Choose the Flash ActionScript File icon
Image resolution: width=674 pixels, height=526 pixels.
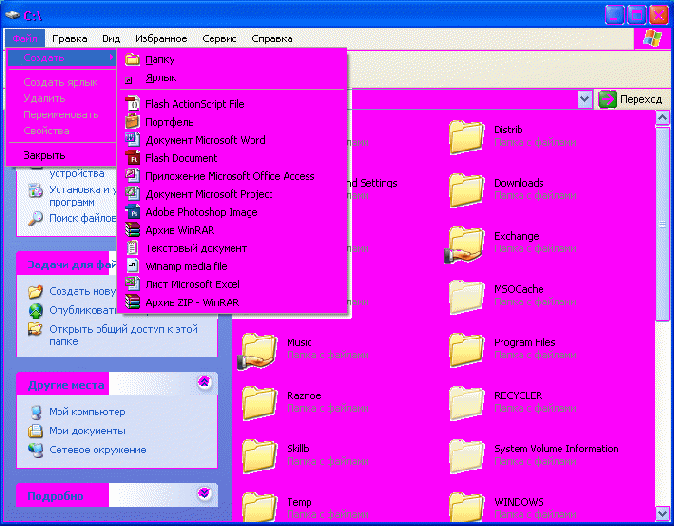132,104
